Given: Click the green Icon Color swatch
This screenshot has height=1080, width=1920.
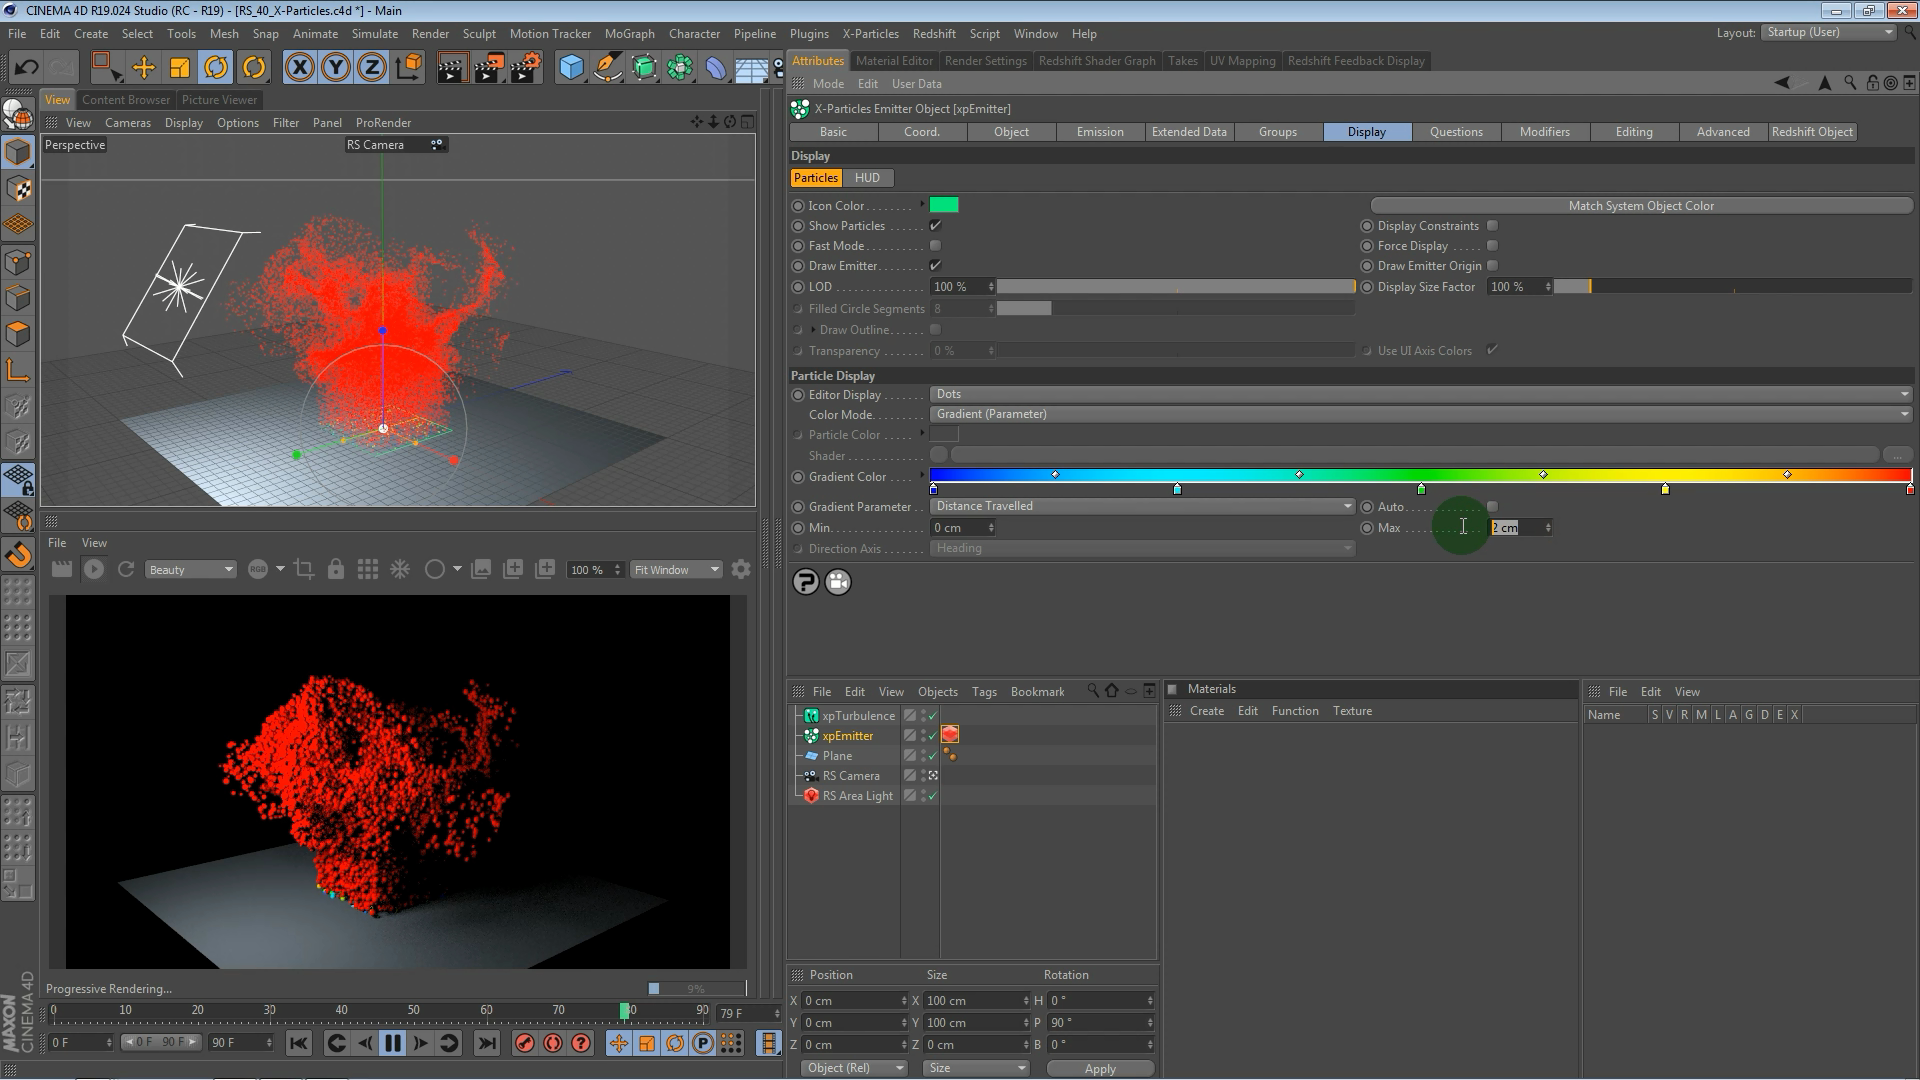Looking at the screenshot, I should tap(944, 205).
